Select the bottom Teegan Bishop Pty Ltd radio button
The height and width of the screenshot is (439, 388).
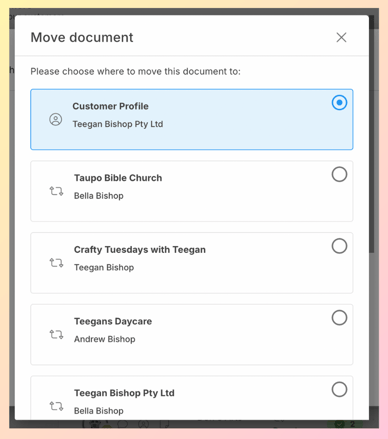(x=339, y=389)
